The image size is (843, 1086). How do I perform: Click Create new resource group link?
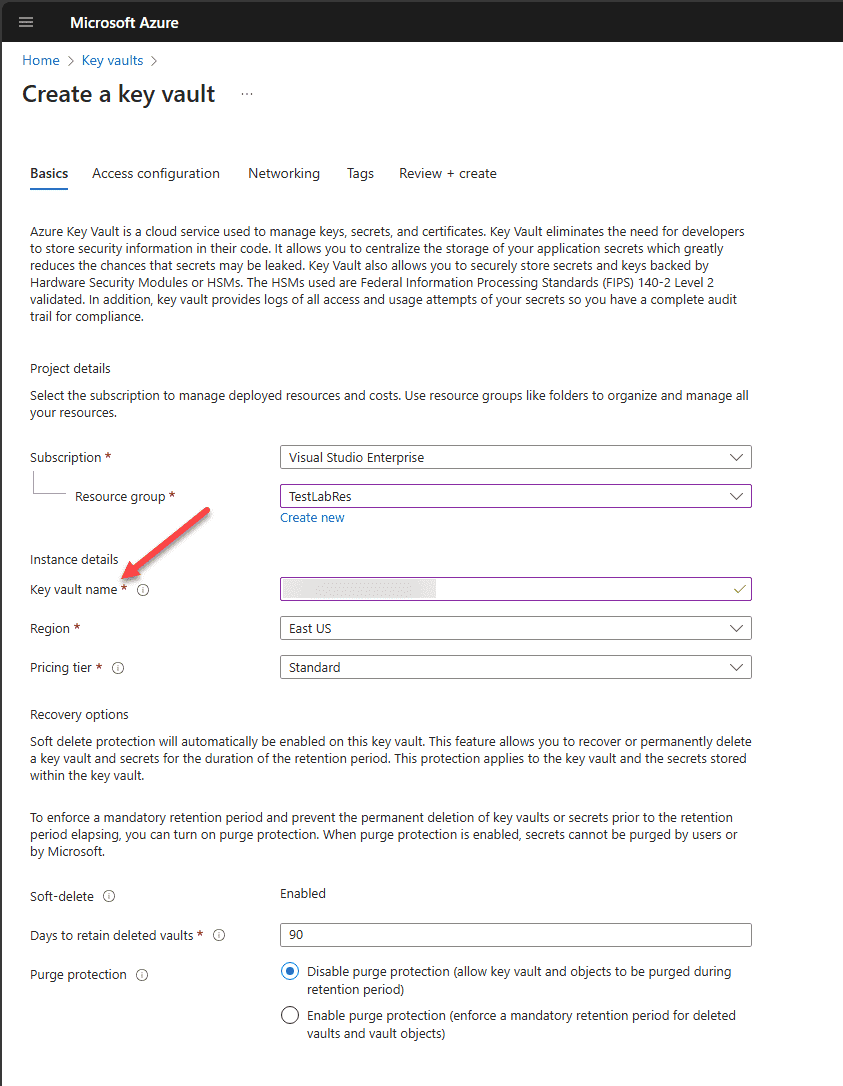pyautogui.click(x=312, y=517)
